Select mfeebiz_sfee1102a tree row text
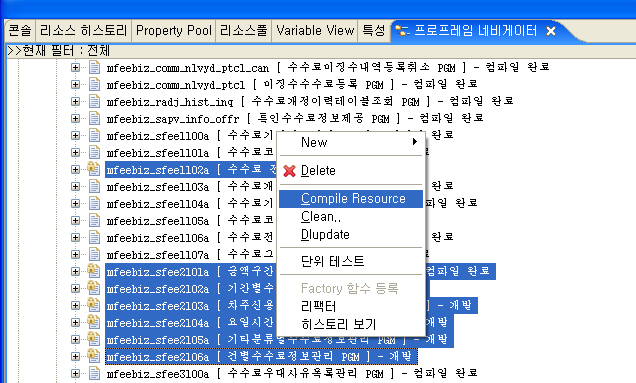Image resolution: width=636 pixels, height=383 pixels. click(x=191, y=169)
